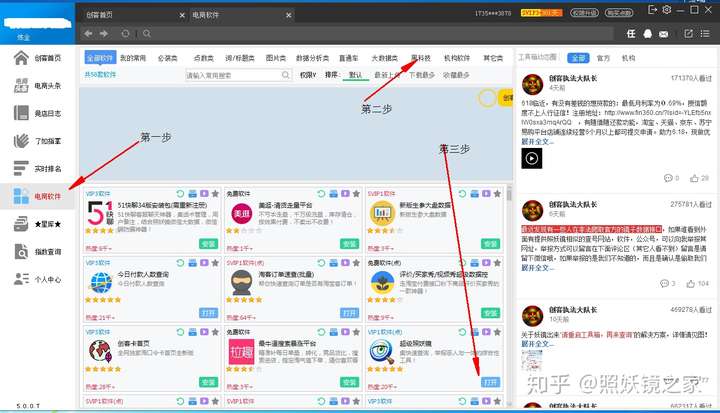Viewport: 720px width, 413px height.
Task: Open 实时排名 in the sidebar
Action: pos(37,169)
